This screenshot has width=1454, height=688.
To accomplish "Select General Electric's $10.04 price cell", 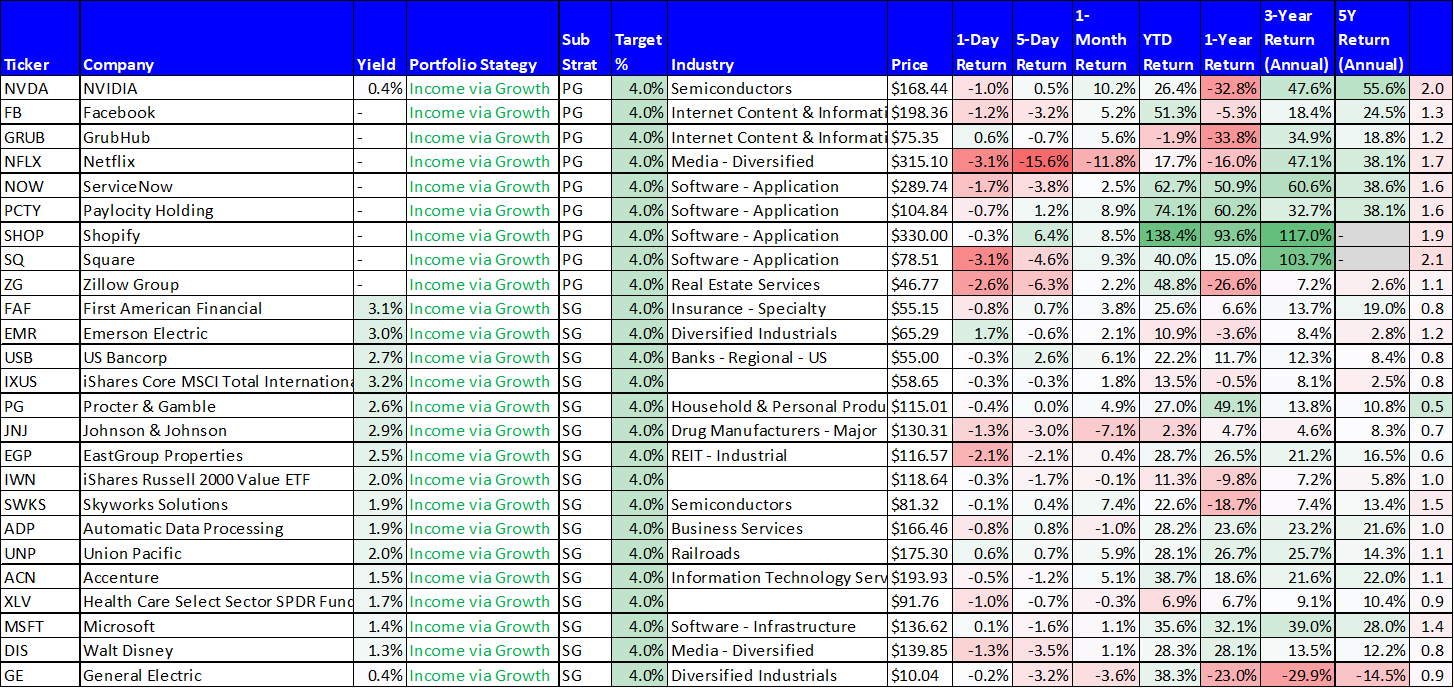I will click(x=920, y=675).
